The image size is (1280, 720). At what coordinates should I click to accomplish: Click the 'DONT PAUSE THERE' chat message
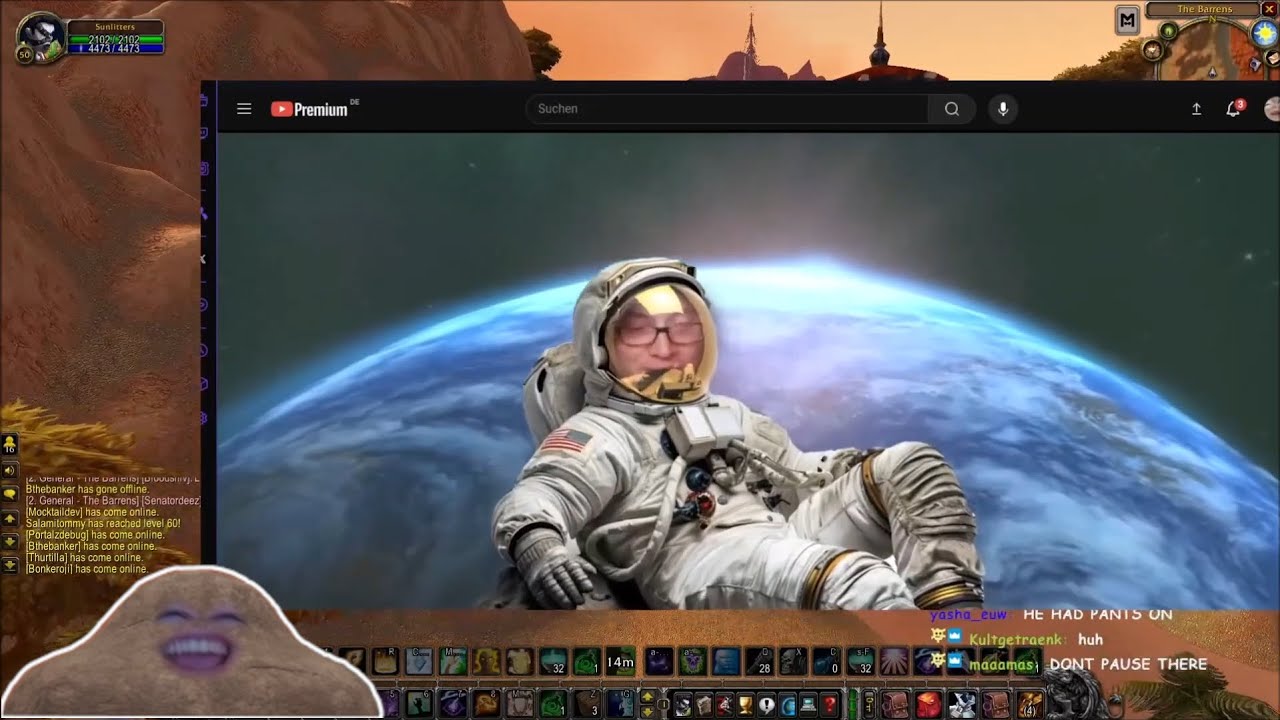coord(1128,664)
